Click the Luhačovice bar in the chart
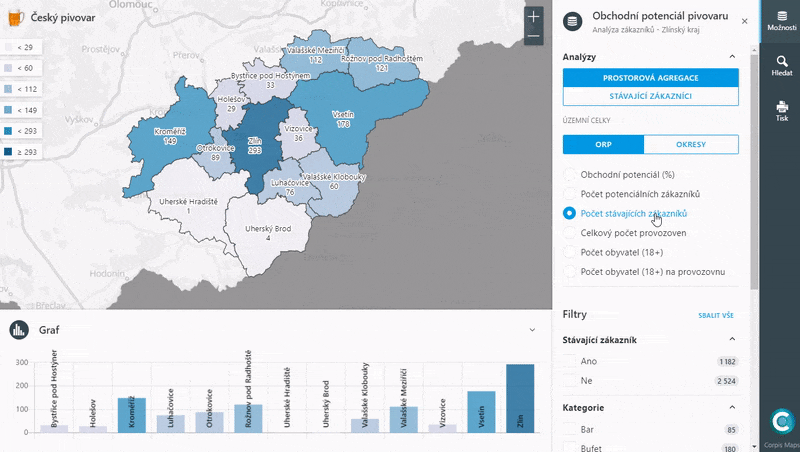 [170, 424]
